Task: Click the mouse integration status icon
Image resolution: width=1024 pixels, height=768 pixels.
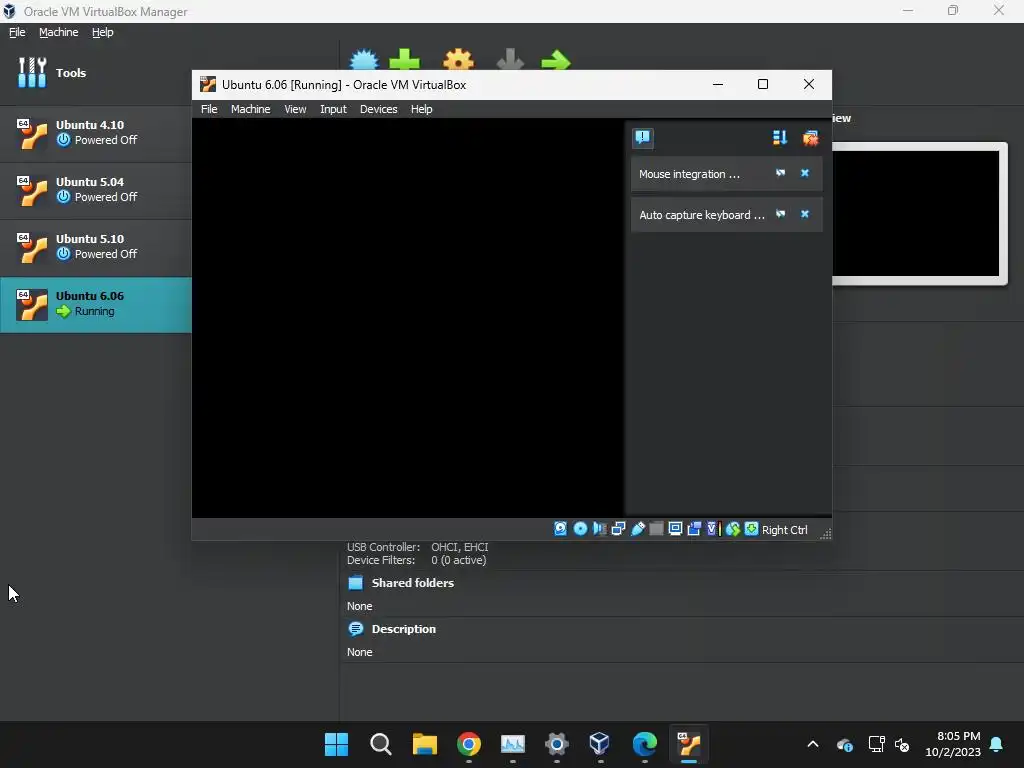Action: [733, 529]
